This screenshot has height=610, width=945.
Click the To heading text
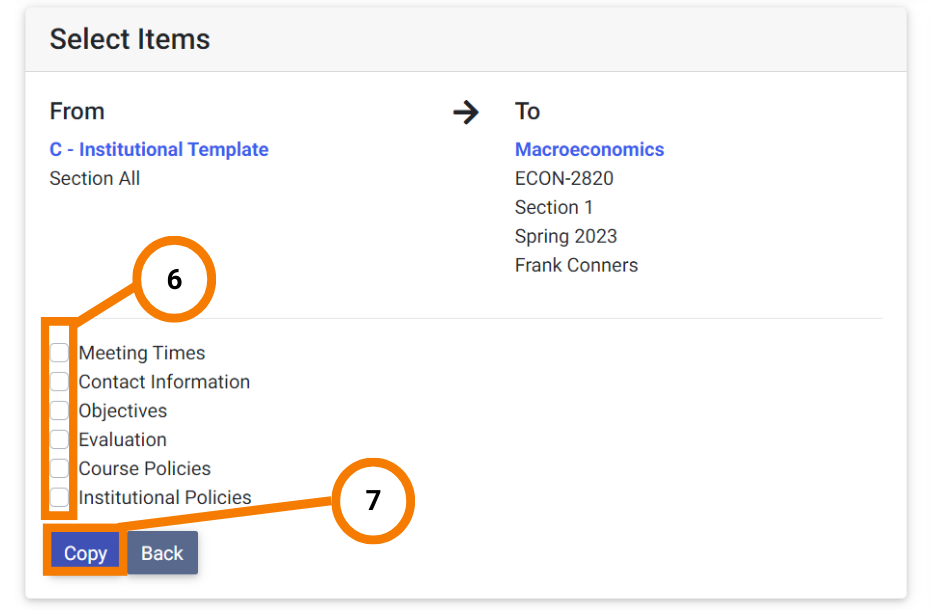527,112
